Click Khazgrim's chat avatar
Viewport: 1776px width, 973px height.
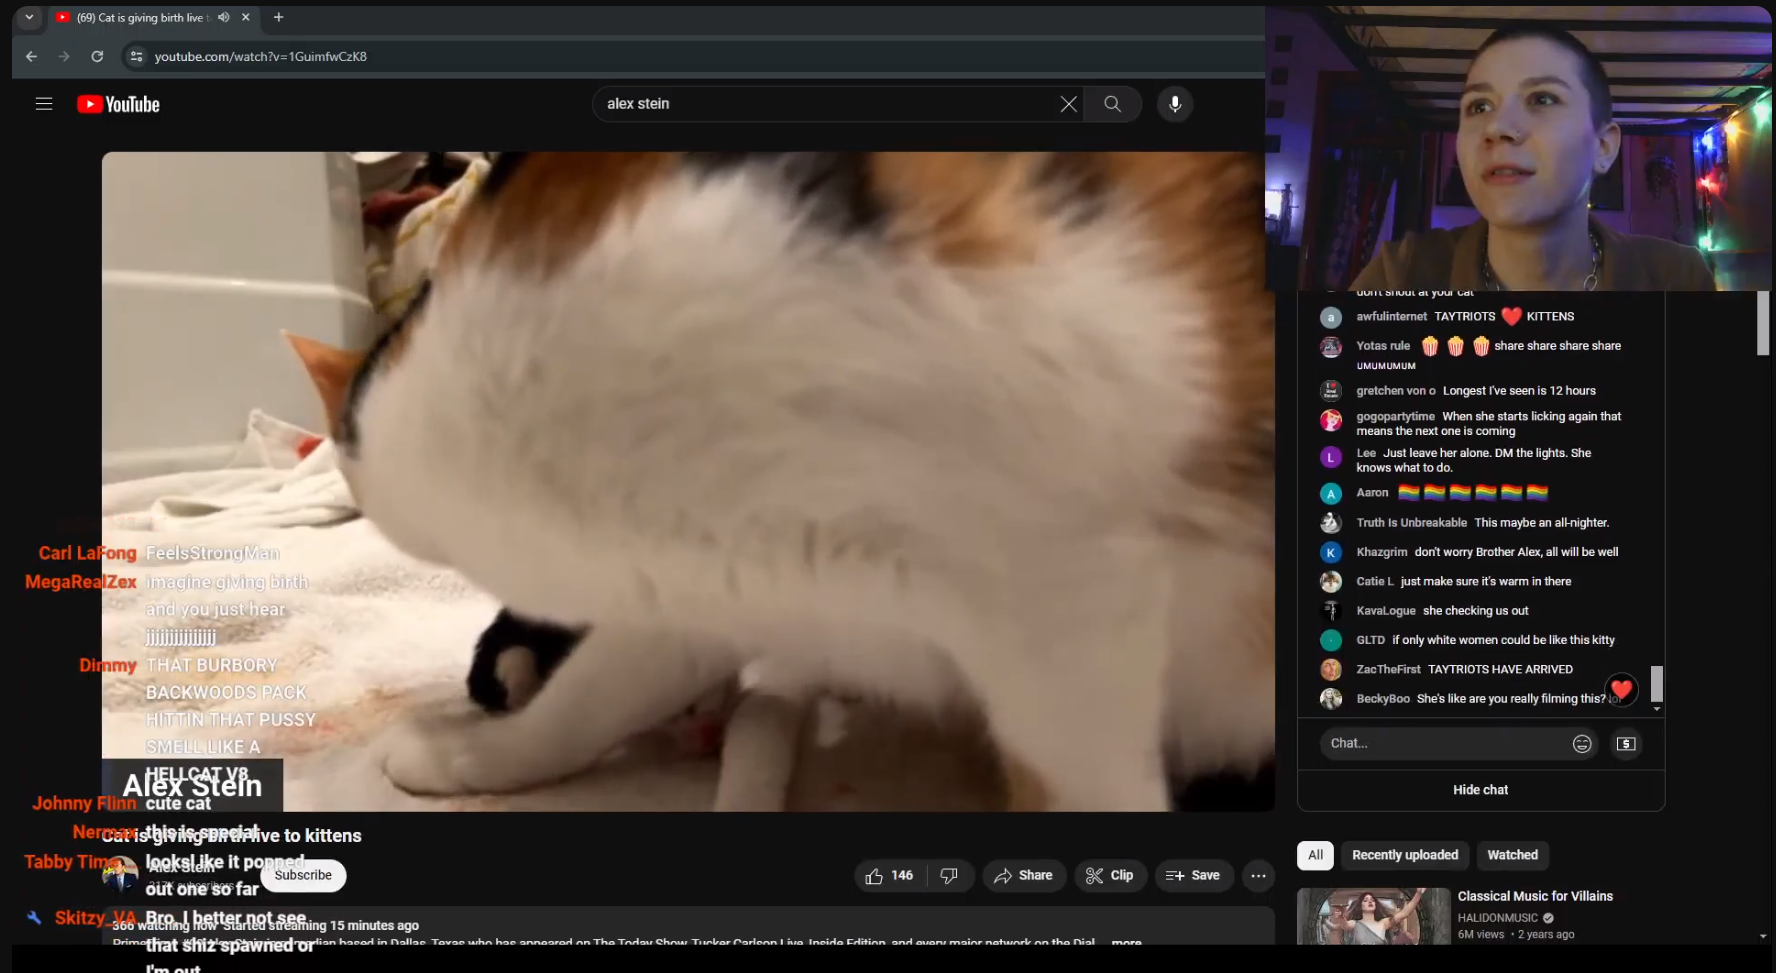1331,552
